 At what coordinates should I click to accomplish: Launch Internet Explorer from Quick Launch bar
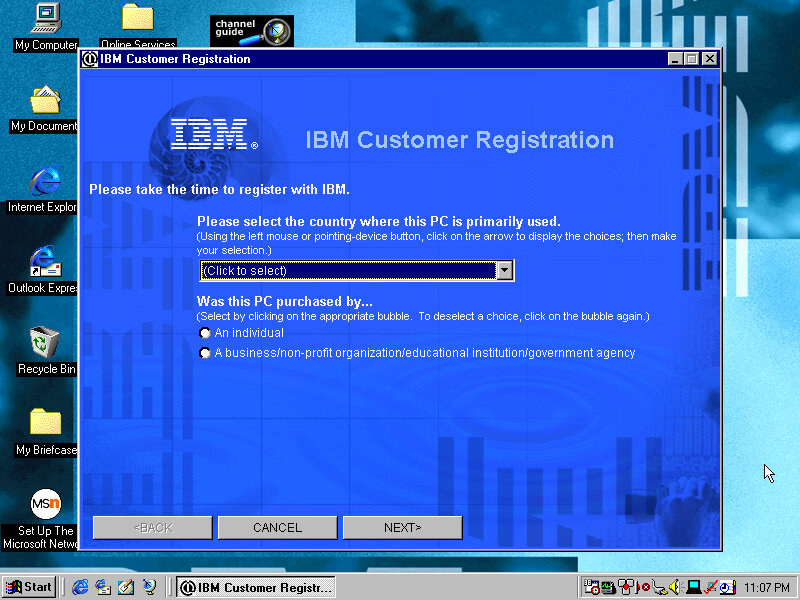pyautogui.click(x=81, y=587)
